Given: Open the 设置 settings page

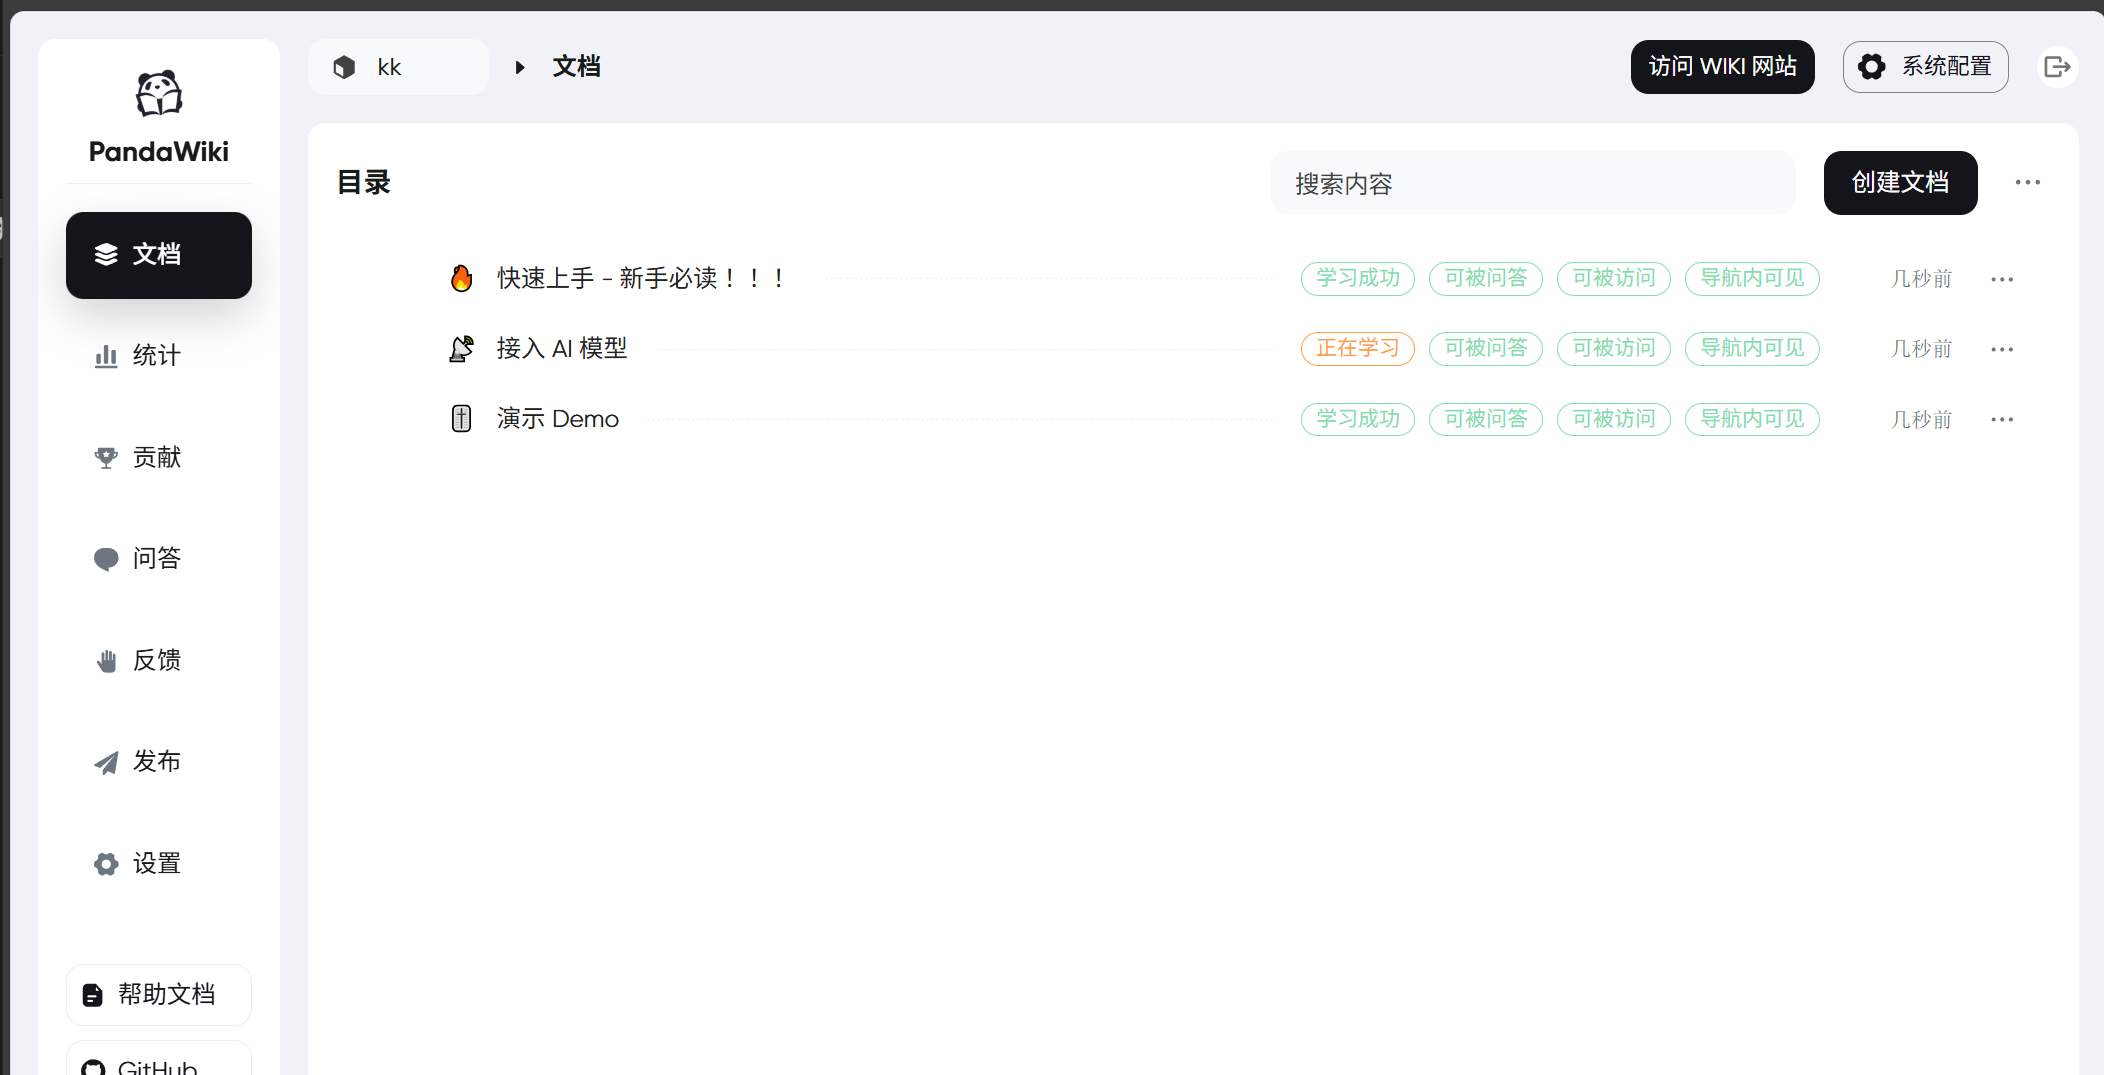Looking at the screenshot, I should (x=159, y=864).
